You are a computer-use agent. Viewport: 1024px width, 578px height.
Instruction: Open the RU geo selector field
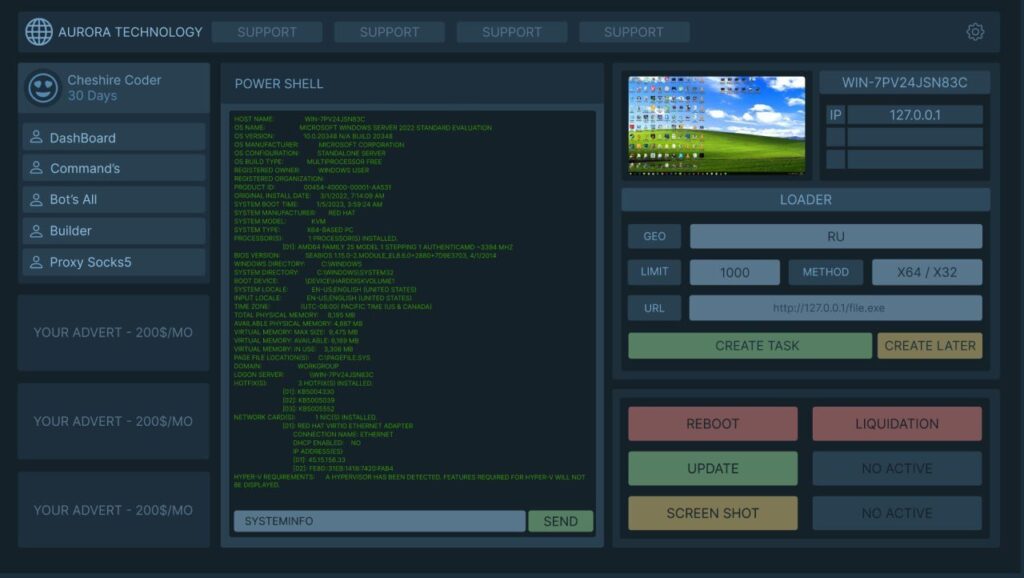[x=836, y=236]
